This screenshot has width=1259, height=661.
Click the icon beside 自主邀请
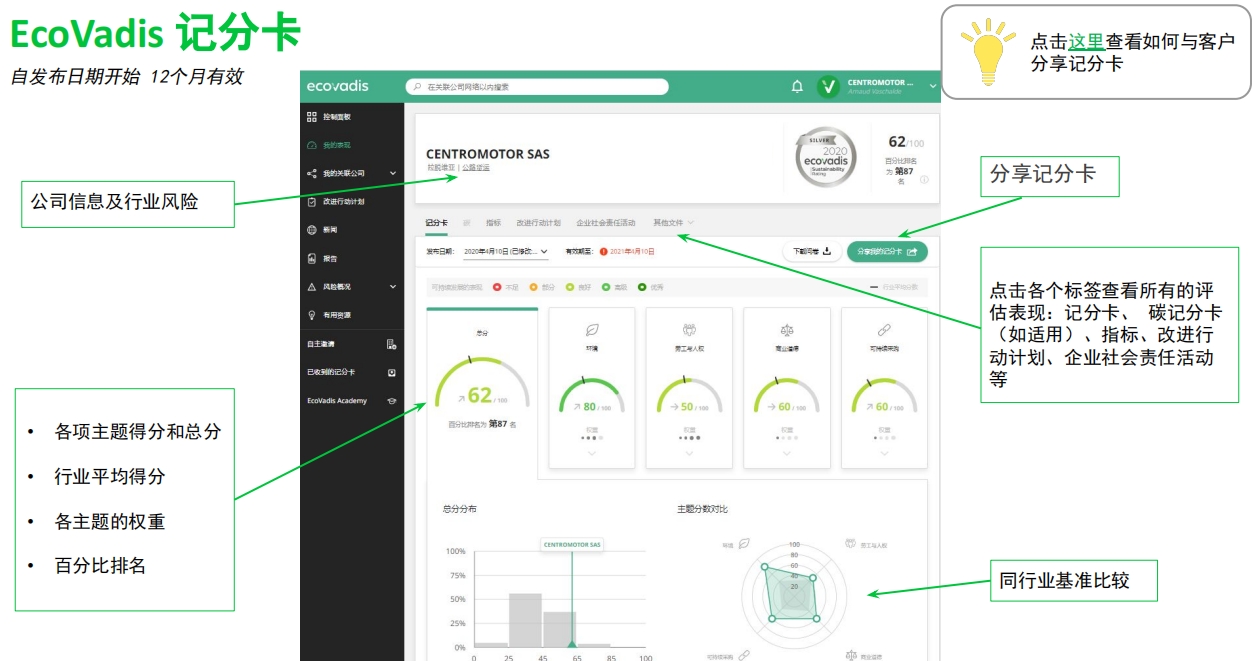click(391, 344)
